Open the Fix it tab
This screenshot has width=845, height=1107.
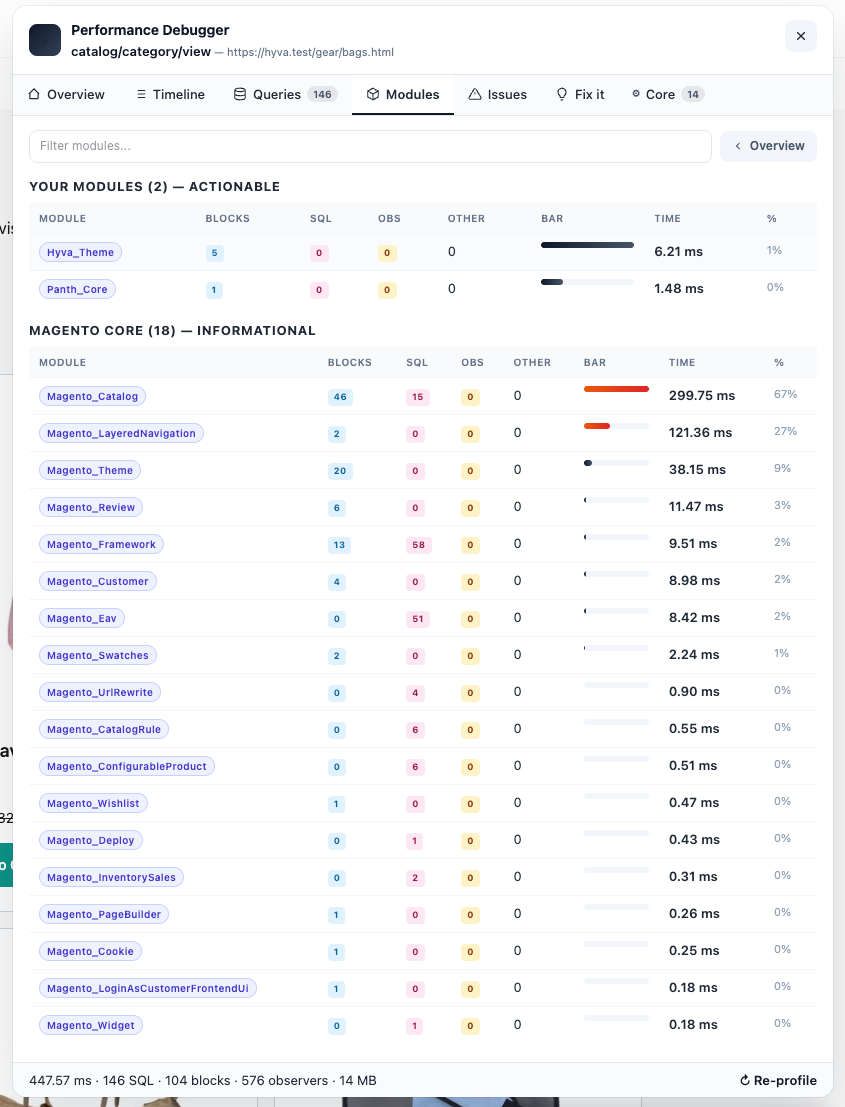[x=580, y=95]
